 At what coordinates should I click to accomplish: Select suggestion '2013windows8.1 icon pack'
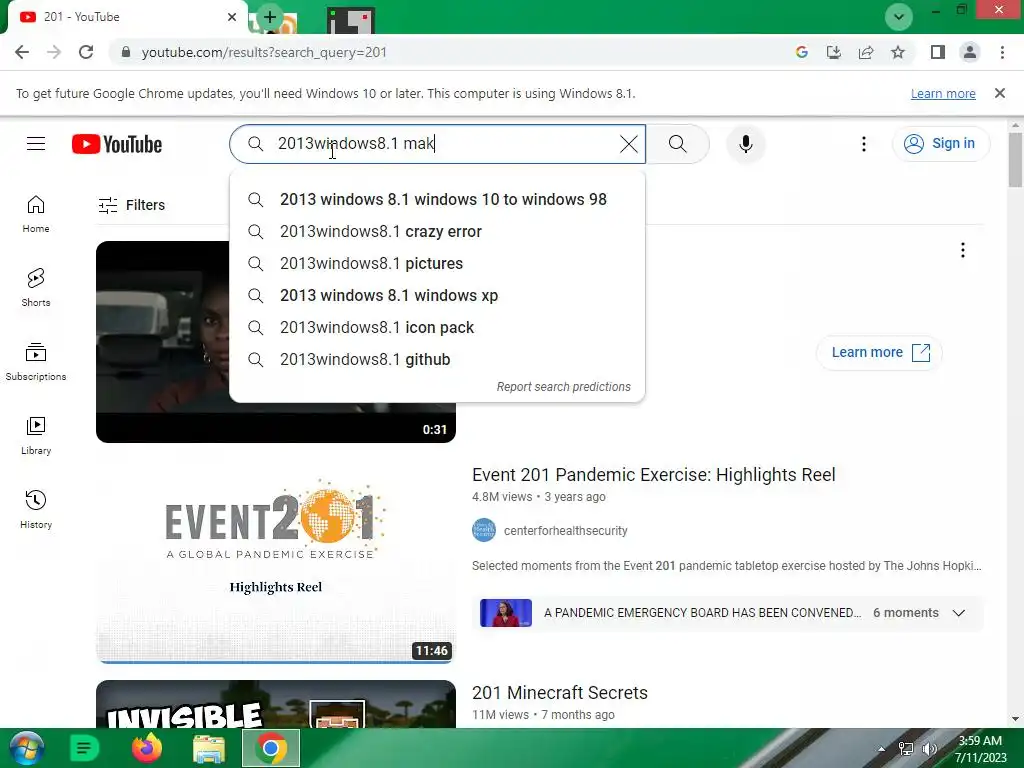click(437, 327)
